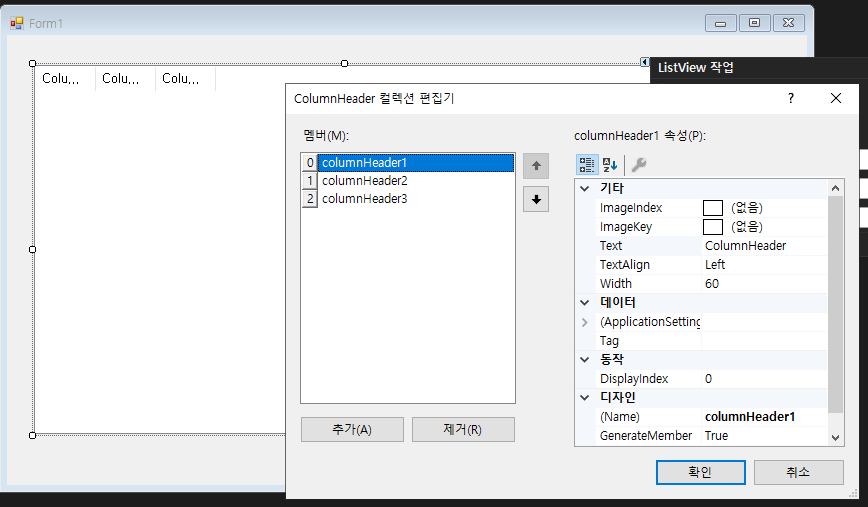Click the GenerateMember property label
Image resolution: width=868 pixels, height=507 pixels.
pyautogui.click(x=646, y=436)
